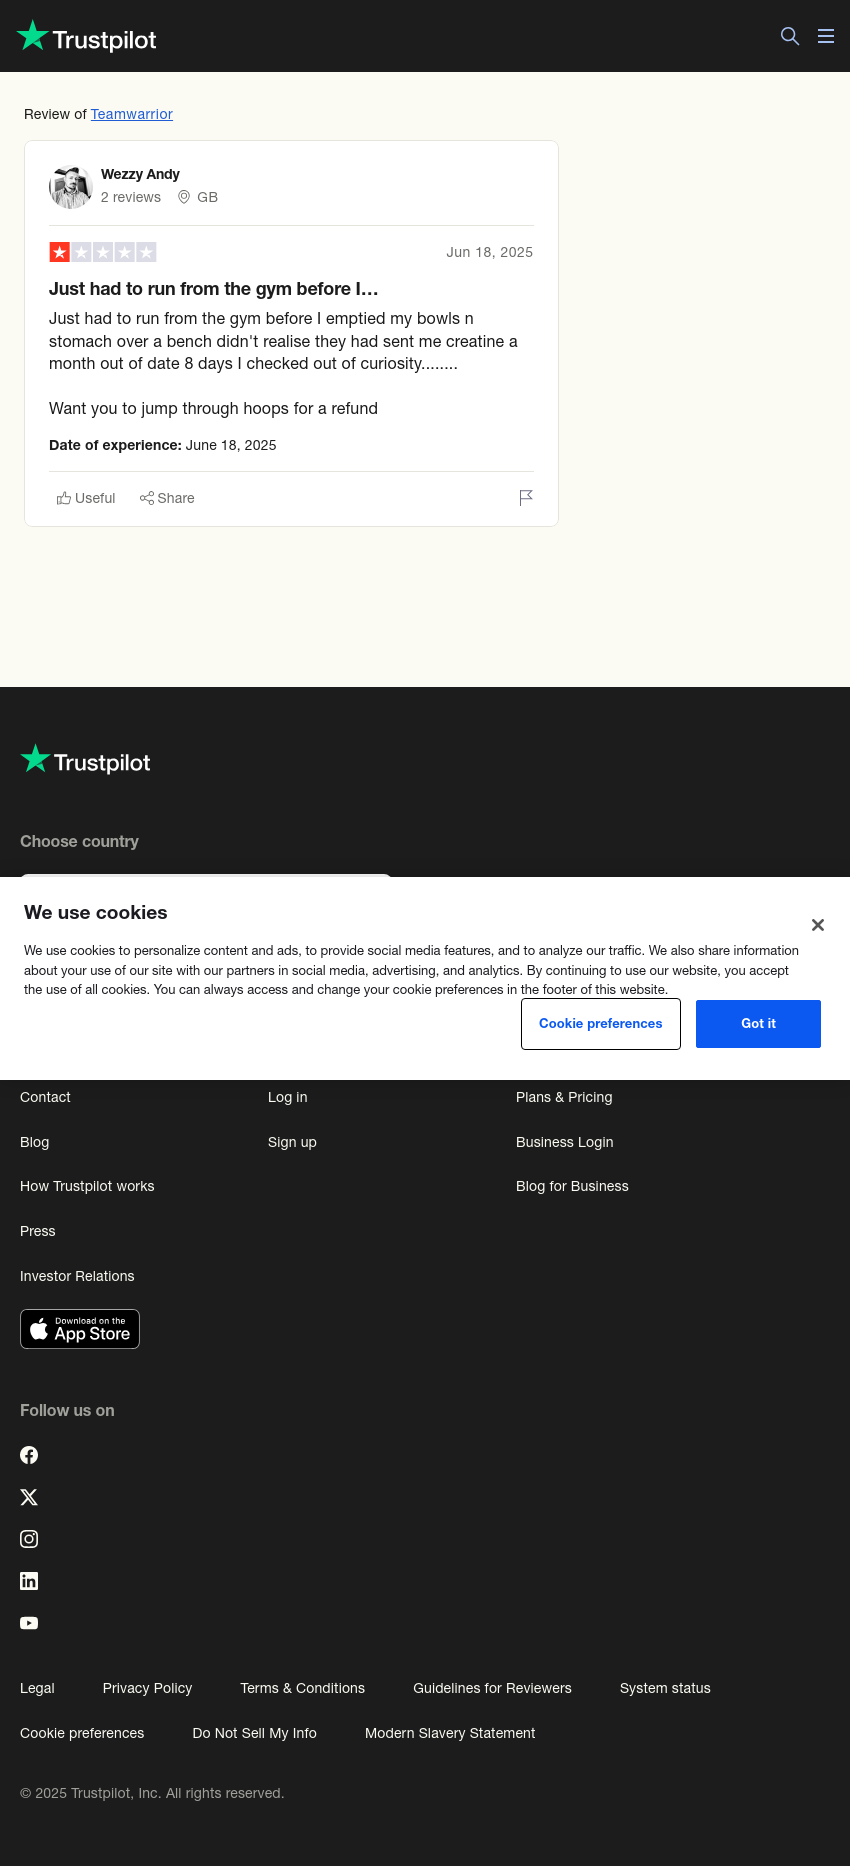Open the search magnifier icon in header
The width and height of the screenshot is (850, 1866).
(x=790, y=36)
